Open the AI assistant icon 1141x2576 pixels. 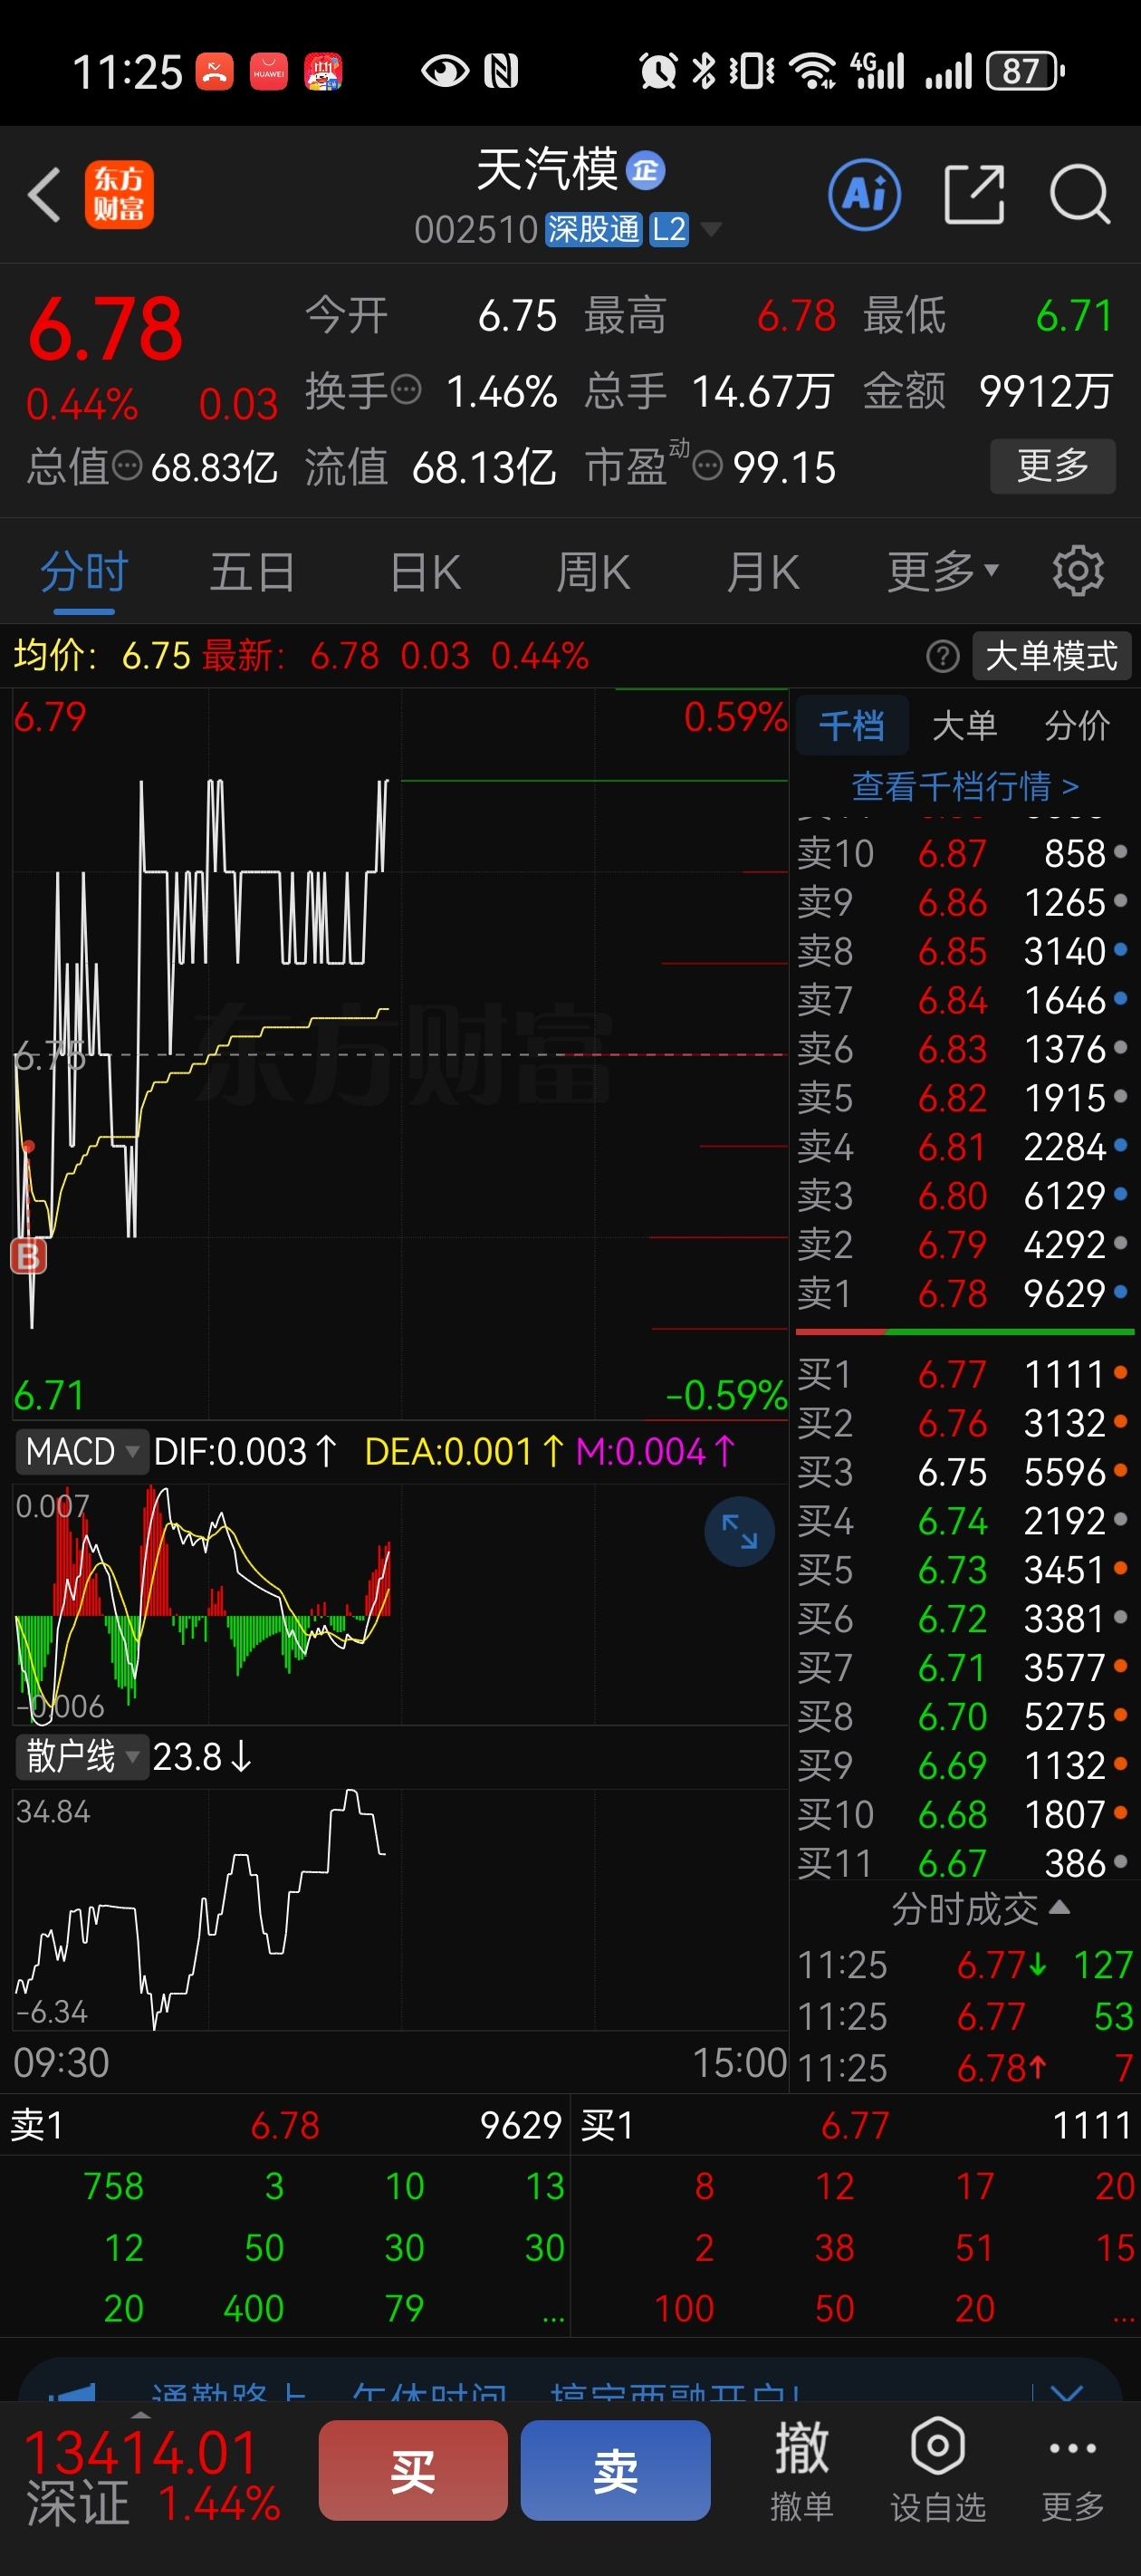(864, 194)
